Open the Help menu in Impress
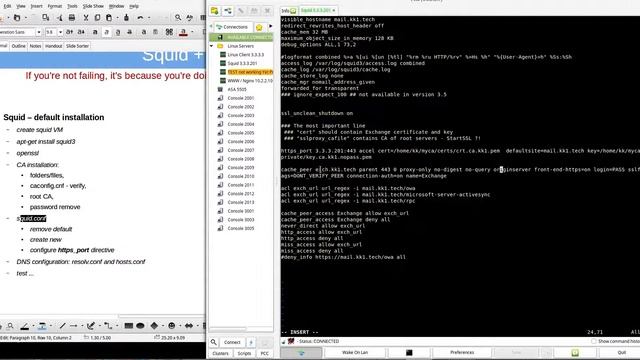640x360 pixels. pos(134,6)
